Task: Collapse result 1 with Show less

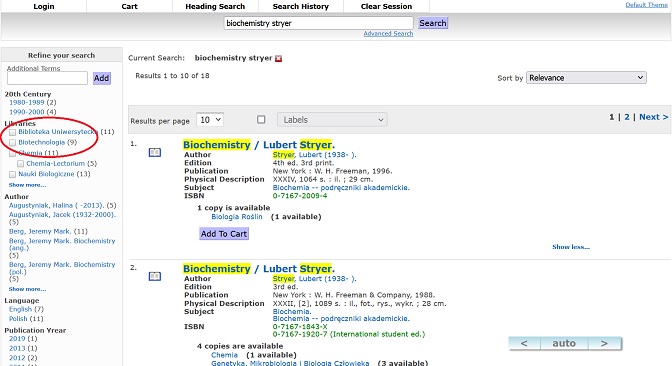Action: point(571,247)
